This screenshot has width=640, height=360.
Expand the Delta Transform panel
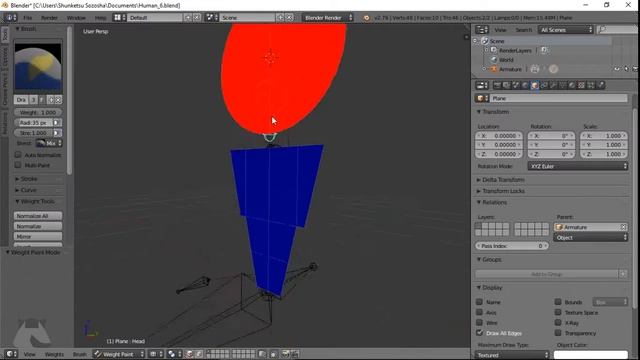(x=503, y=180)
